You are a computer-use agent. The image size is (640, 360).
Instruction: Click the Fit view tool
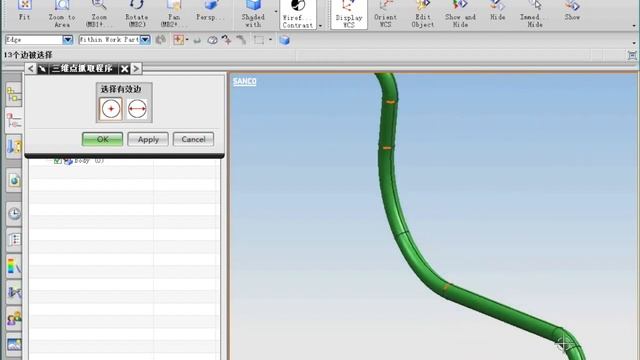(x=24, y=12)
